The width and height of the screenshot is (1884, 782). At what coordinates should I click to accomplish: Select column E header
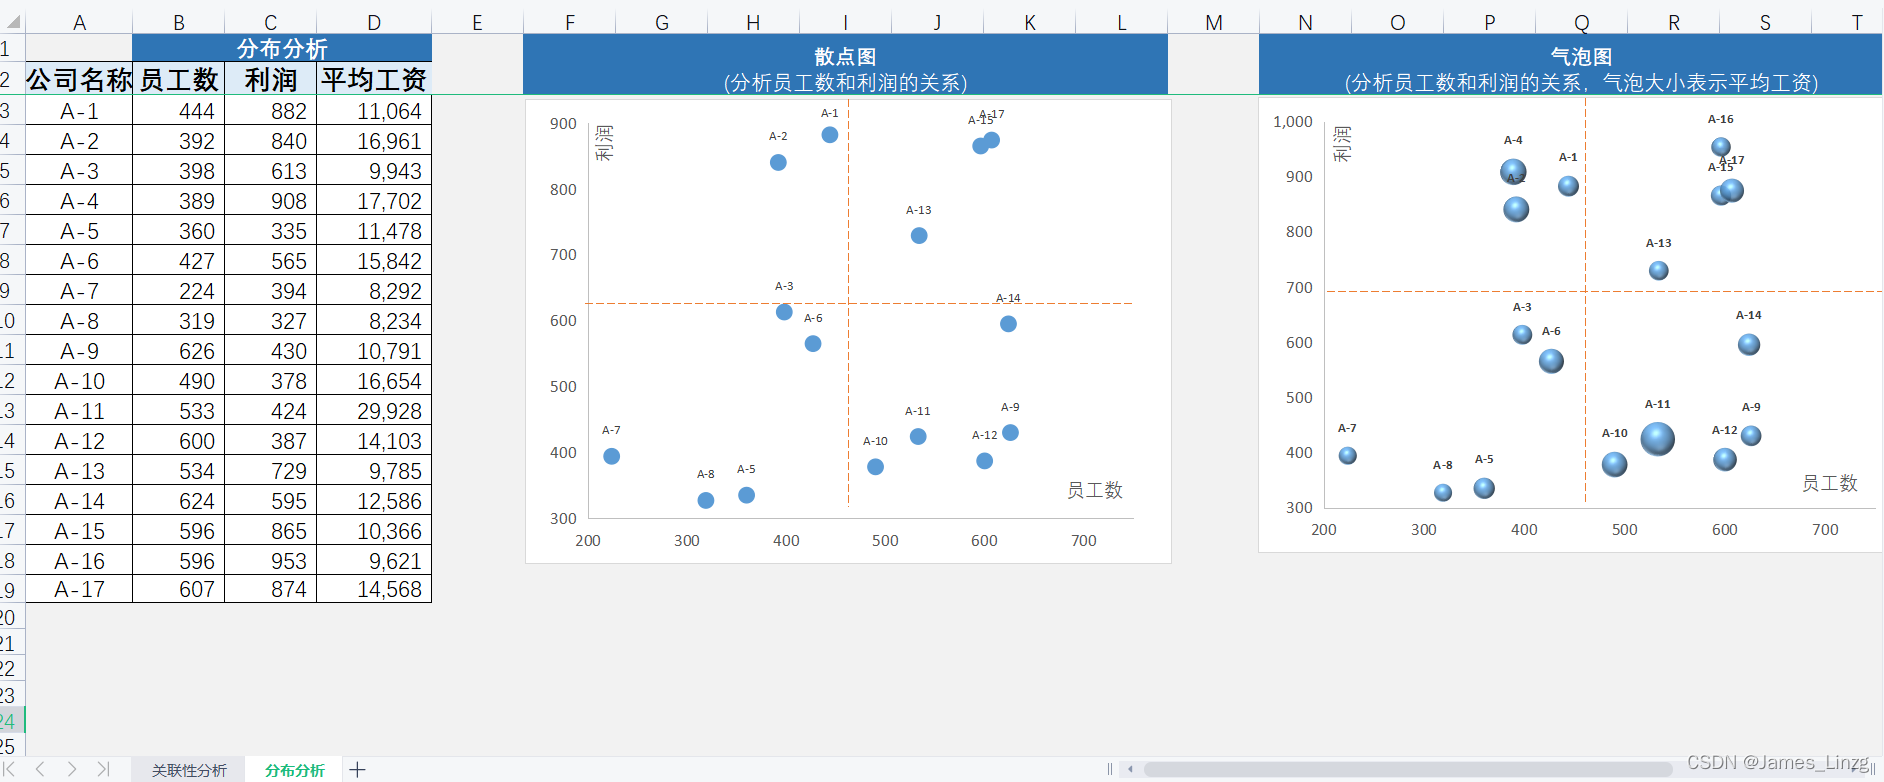tap(477, 22)
